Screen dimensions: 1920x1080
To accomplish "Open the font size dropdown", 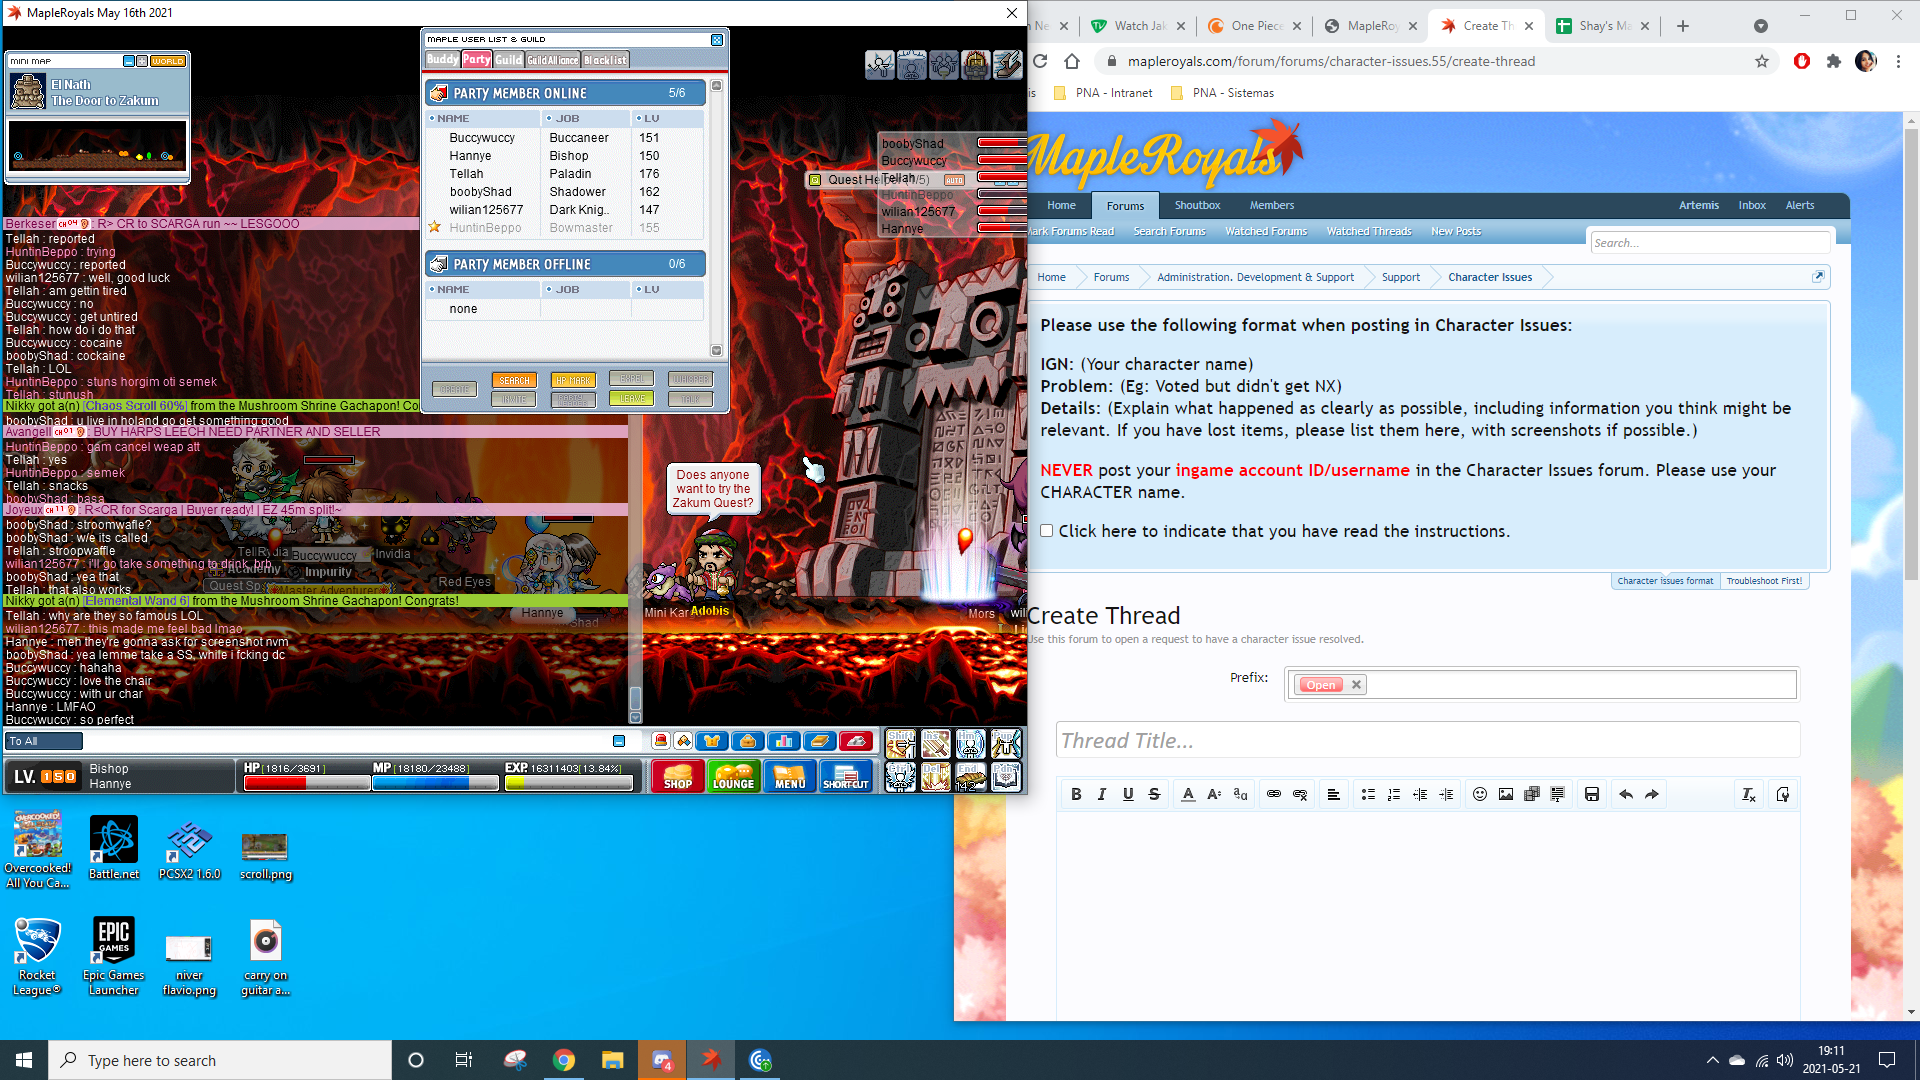I will pos(1214,794).
